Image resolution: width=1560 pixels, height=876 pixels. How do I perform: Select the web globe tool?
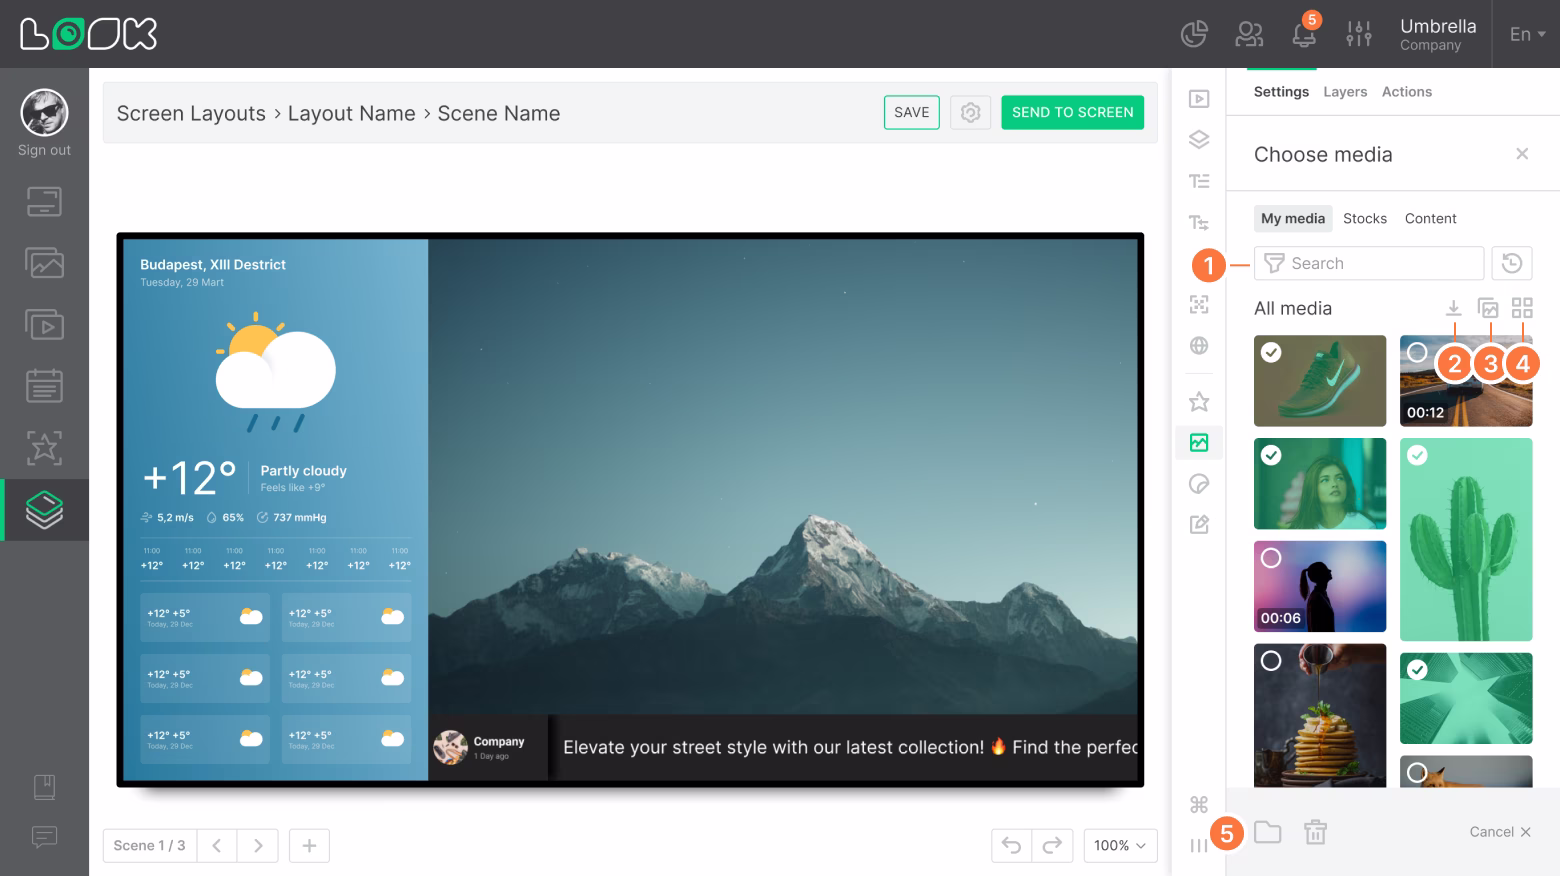[x=1199, y=346]
